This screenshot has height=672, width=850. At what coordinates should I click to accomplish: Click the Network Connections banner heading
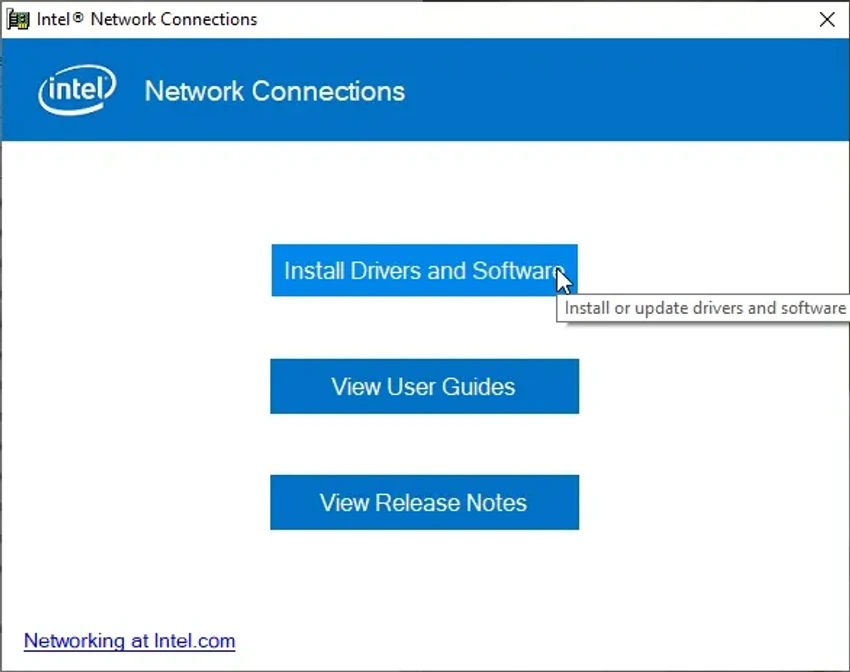275,91
